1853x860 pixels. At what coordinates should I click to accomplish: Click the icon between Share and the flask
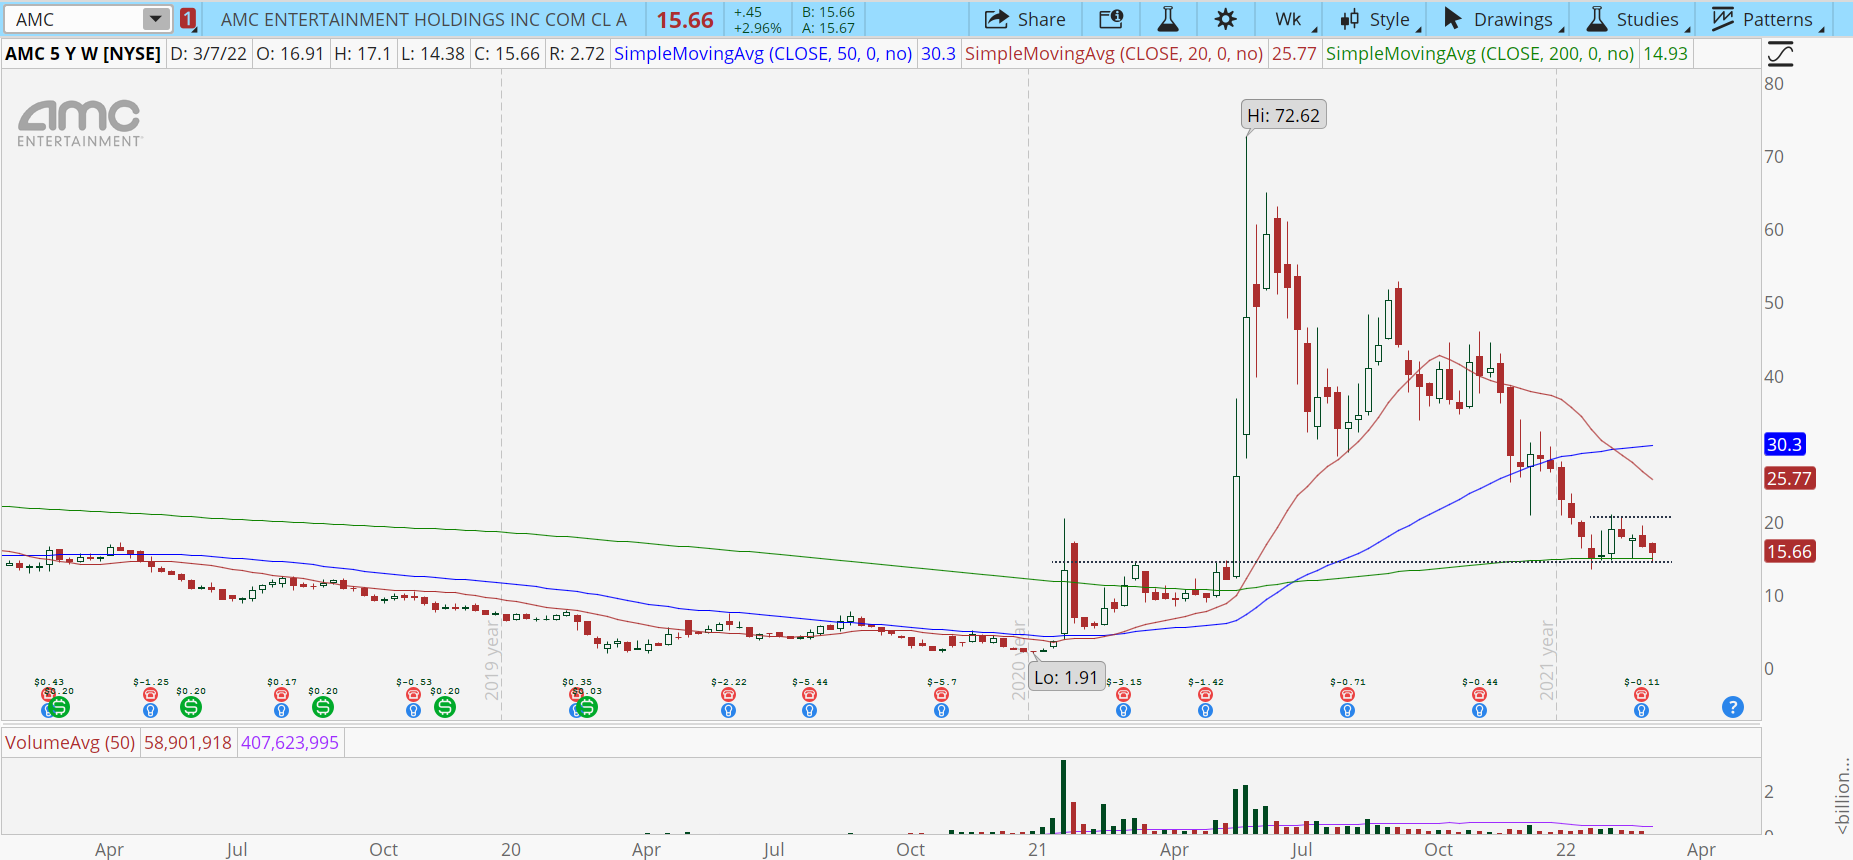click(x=1110, y=19)
